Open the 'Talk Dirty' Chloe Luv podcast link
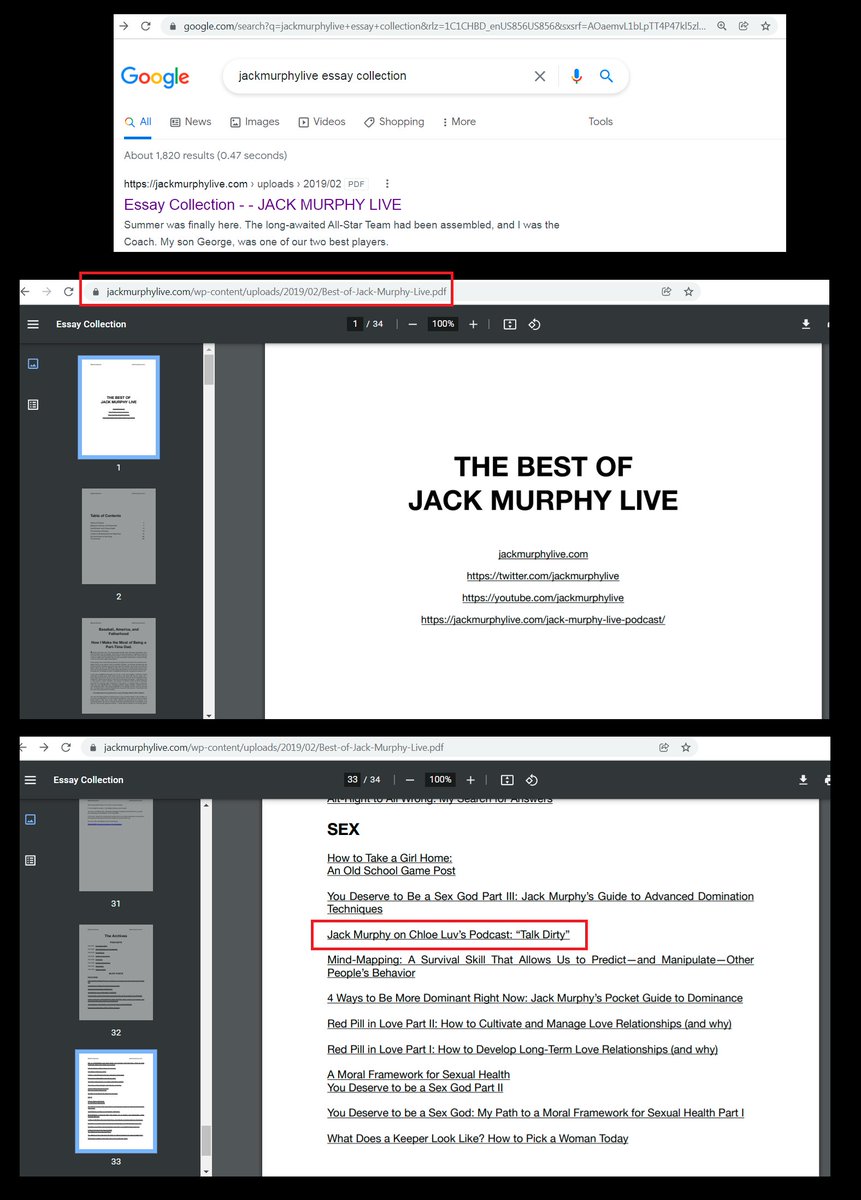This screenshot has height=1200, width=861. pos(448,935)
